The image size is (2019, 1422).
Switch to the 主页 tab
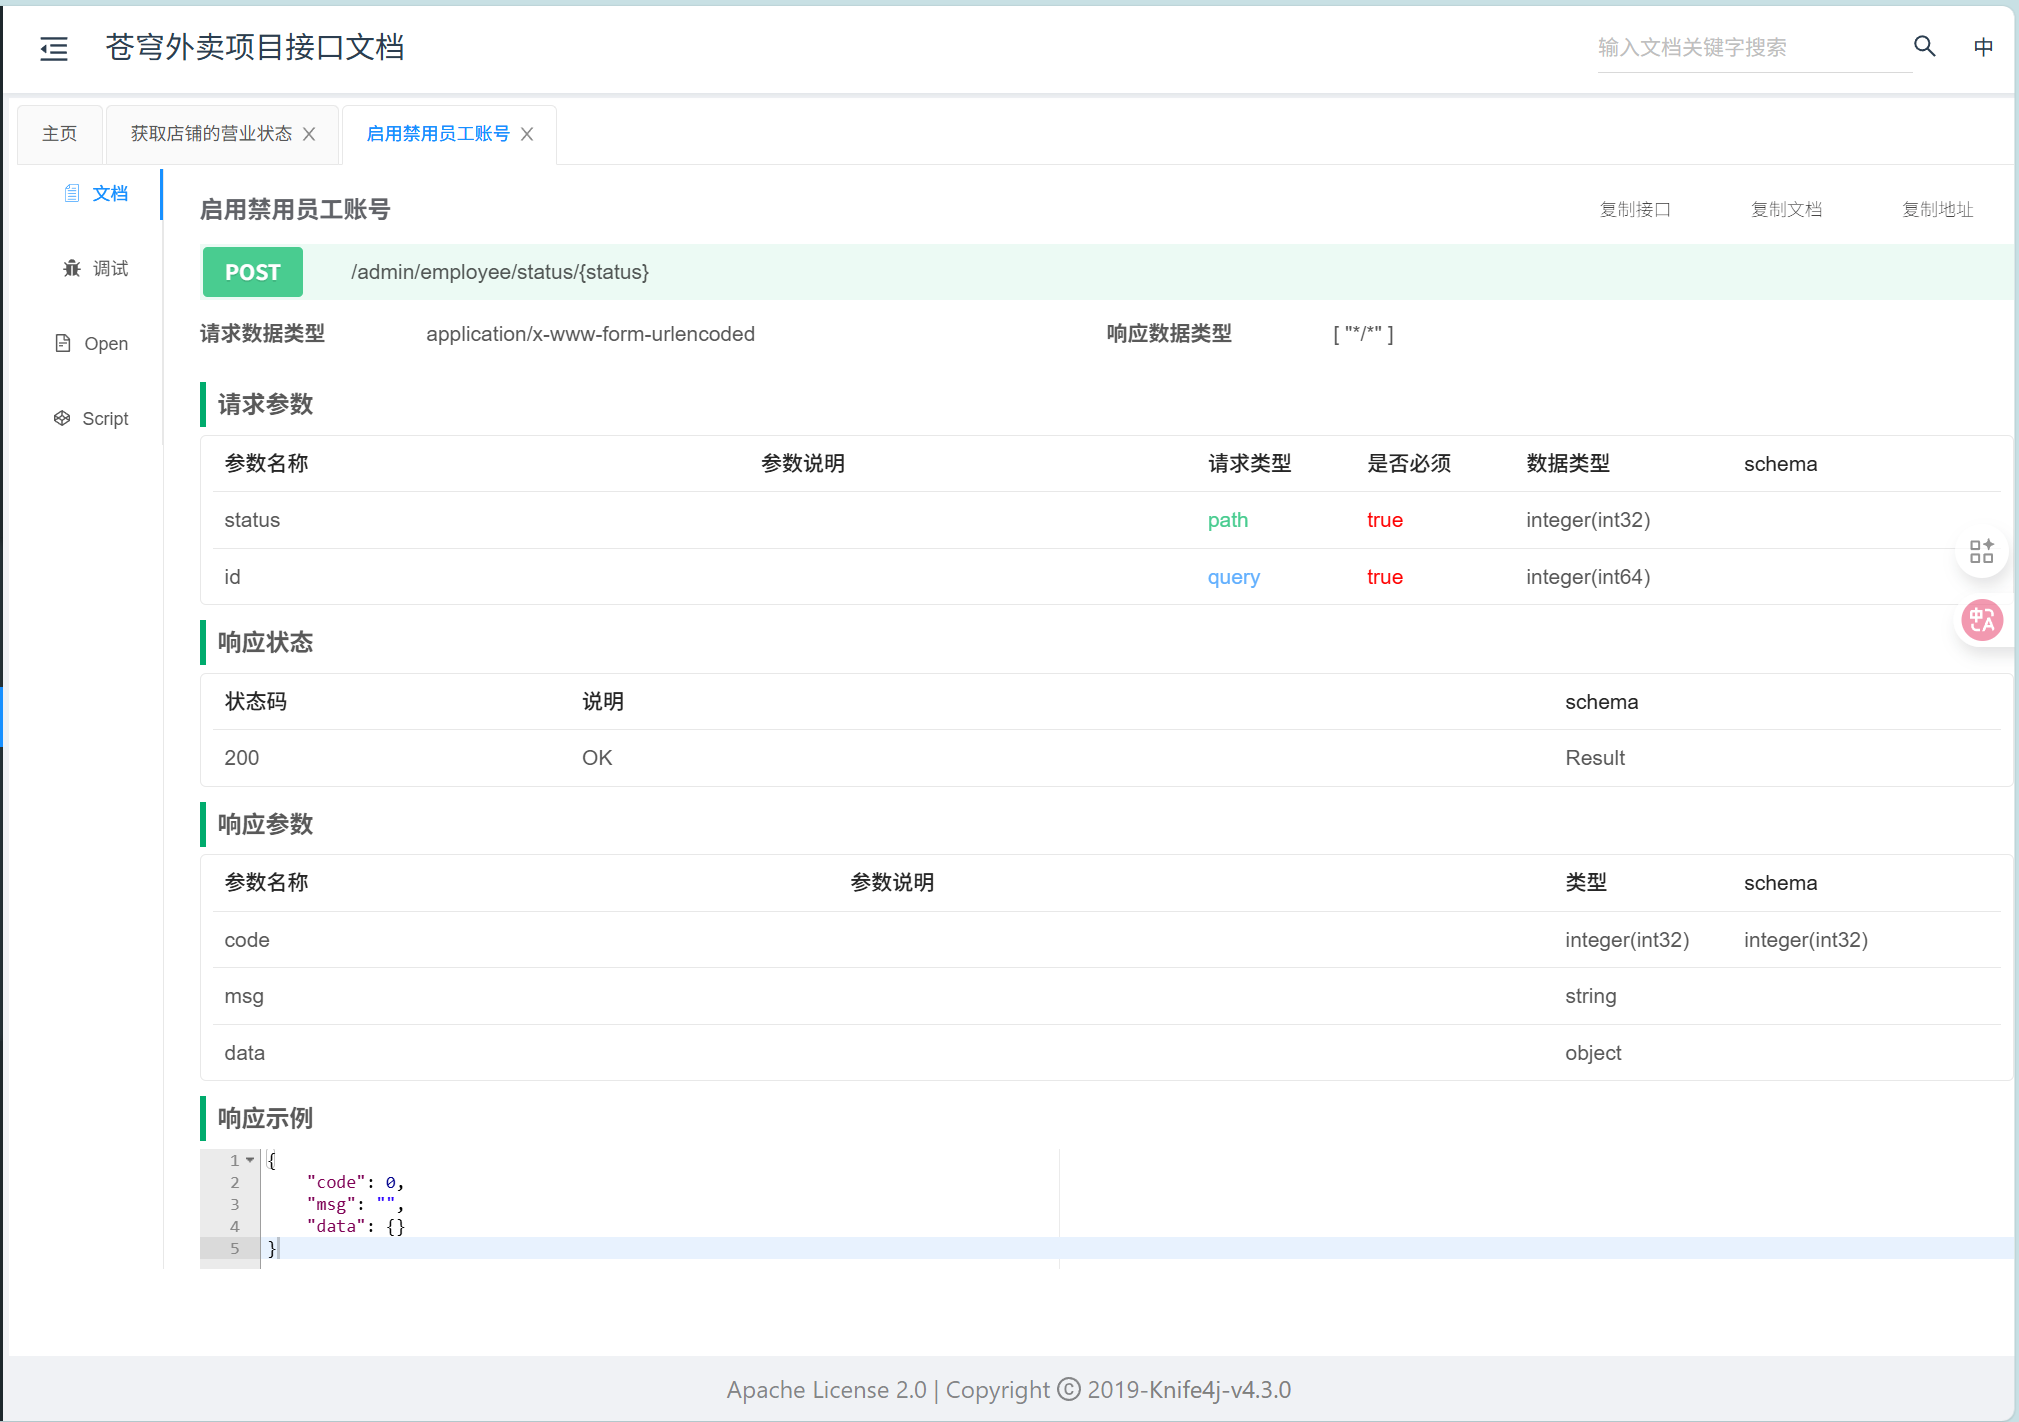59,132
